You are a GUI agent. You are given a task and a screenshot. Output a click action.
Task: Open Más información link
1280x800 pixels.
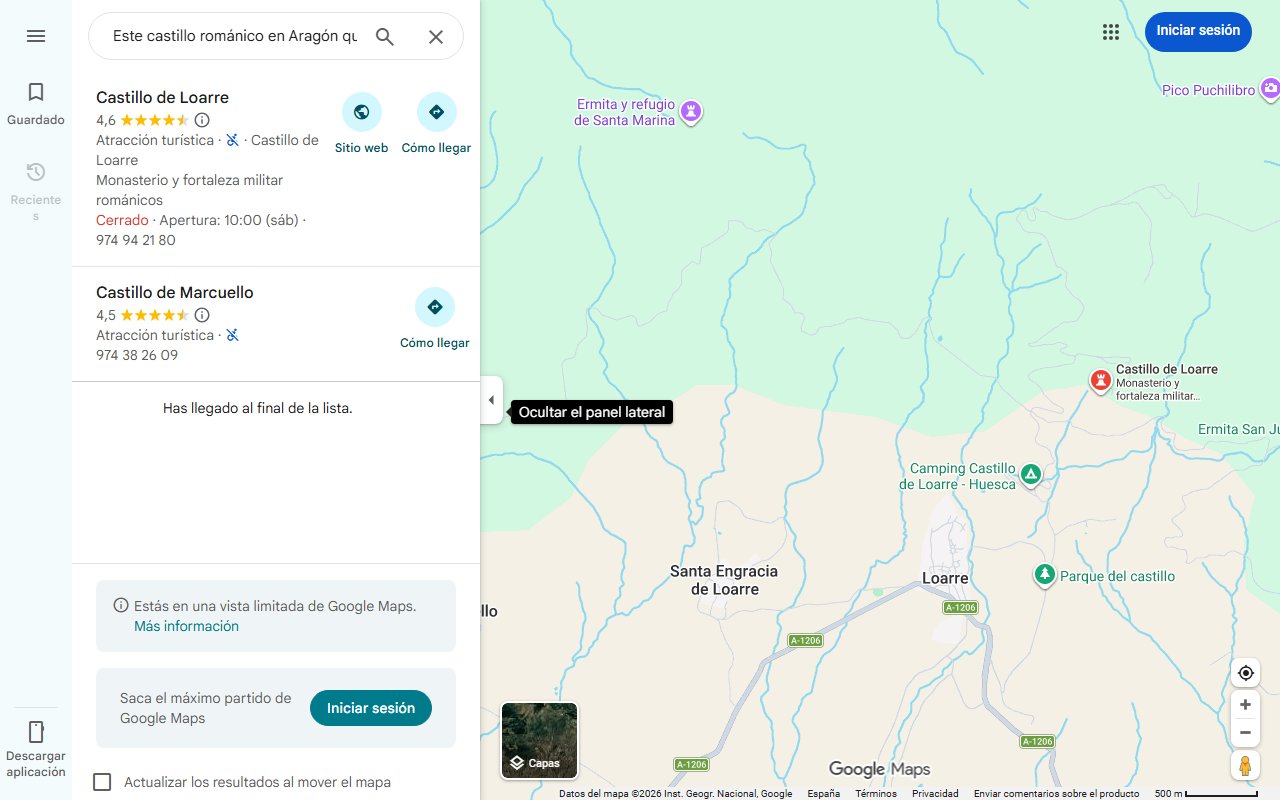[x=186, y=626]
